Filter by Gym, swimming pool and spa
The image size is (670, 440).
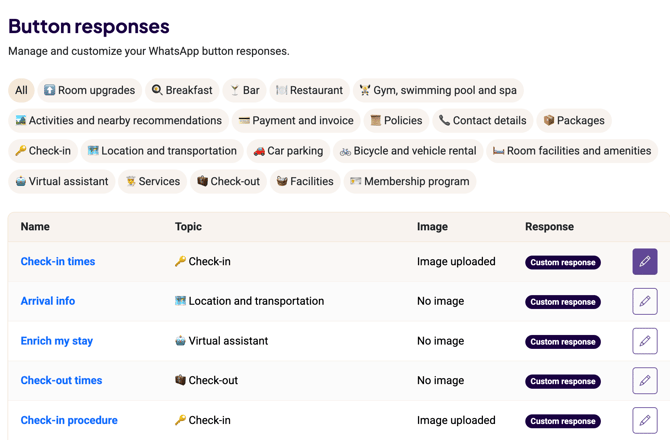point(438,90)
